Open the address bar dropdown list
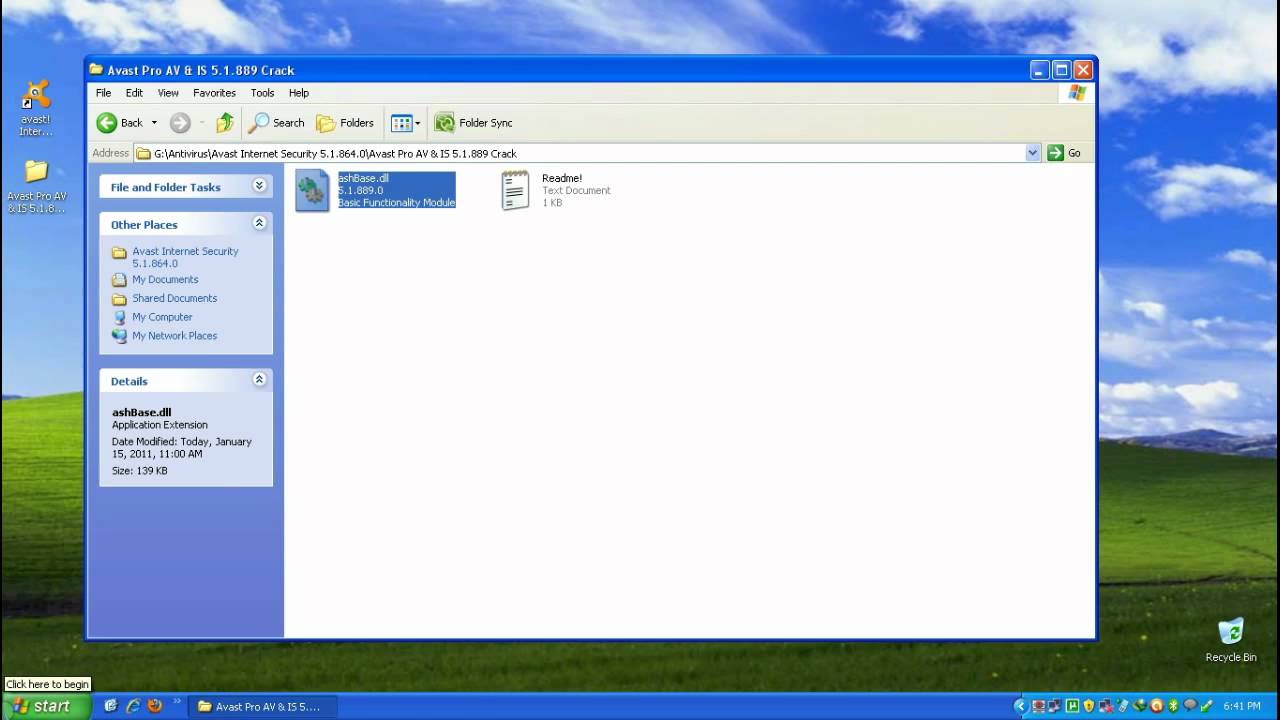This screenshot has width=1280, height=720. (x=1033, y=153)
